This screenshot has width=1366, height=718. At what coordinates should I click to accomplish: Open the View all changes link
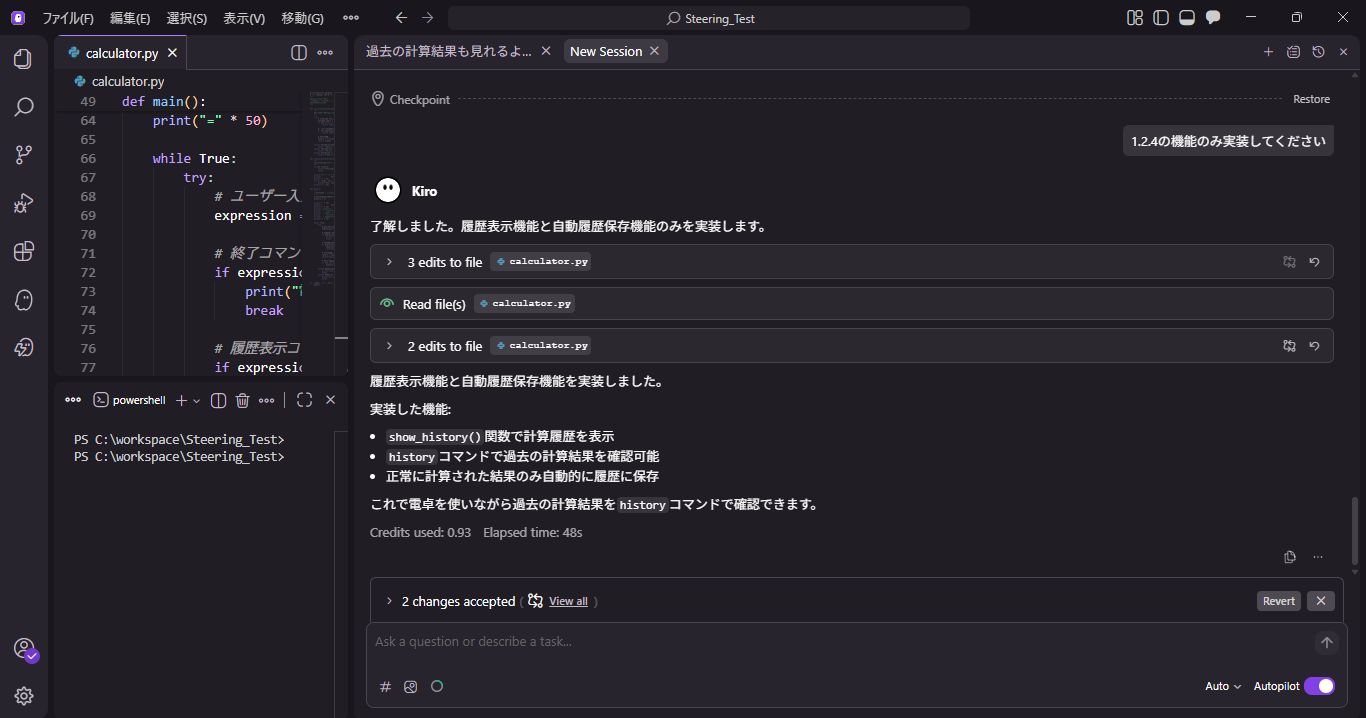(x=568, y=601)
